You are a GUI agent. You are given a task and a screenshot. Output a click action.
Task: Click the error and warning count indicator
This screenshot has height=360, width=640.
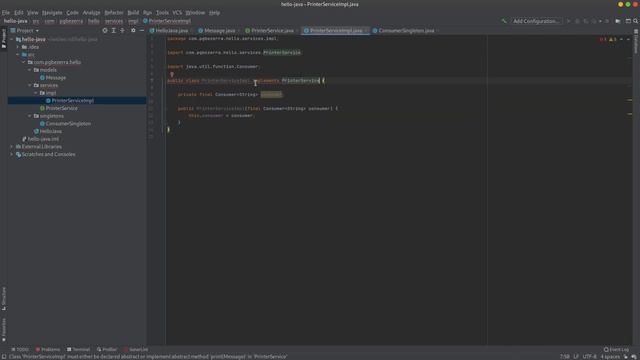pos(608,39)
